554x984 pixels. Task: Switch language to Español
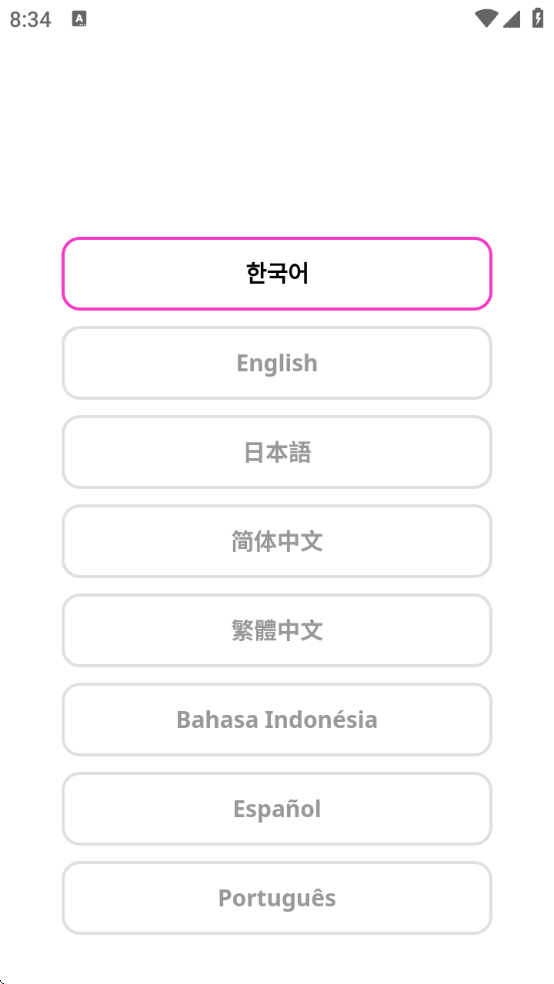(x=277, y=808)
